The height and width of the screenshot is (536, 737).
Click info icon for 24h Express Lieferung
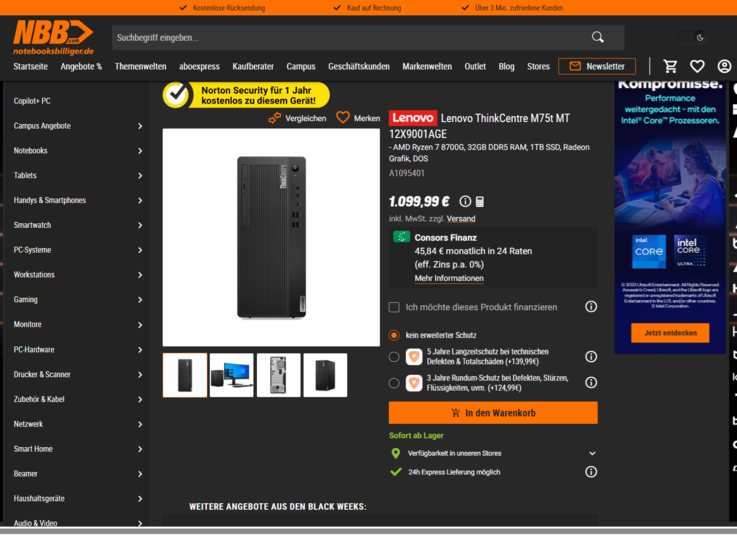click(591, 472)
